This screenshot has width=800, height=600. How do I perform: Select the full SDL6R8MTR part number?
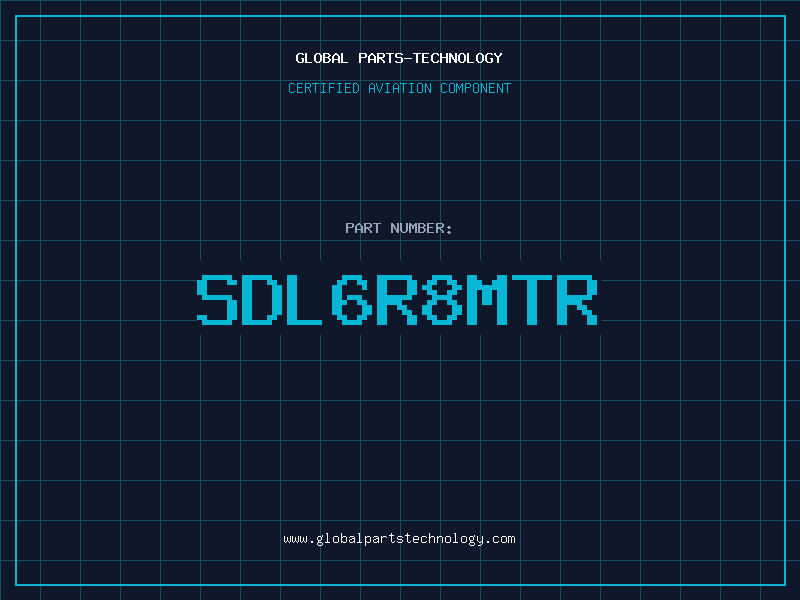click(398, 300)
